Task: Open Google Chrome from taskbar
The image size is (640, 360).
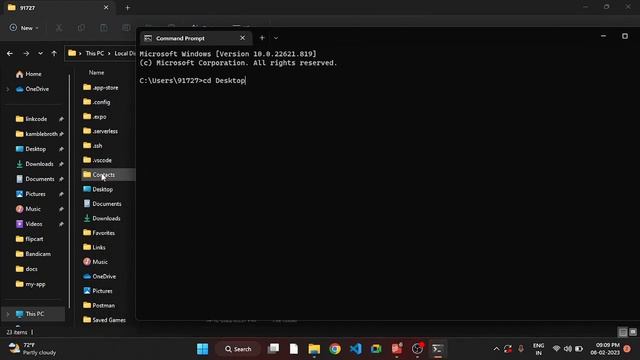Action: (x=335, y=349)
